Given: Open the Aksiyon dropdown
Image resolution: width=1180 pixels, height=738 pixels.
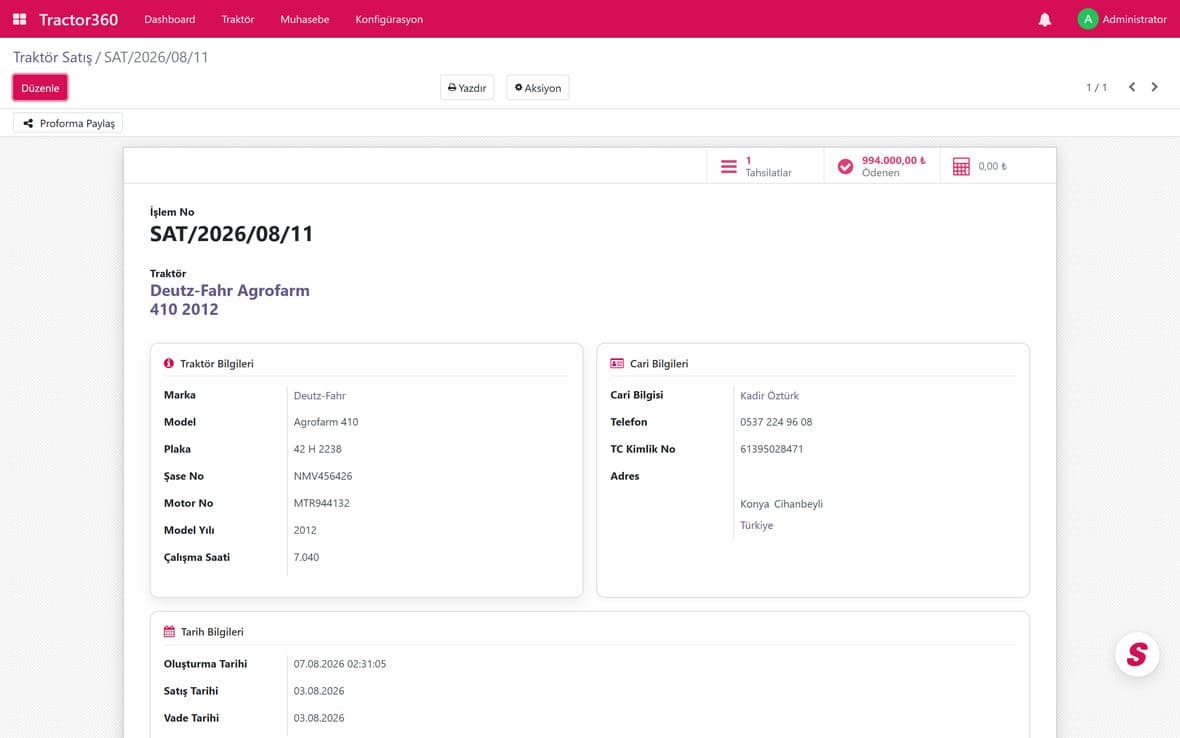Looking at the screenshot, I should tap(537, 88).
